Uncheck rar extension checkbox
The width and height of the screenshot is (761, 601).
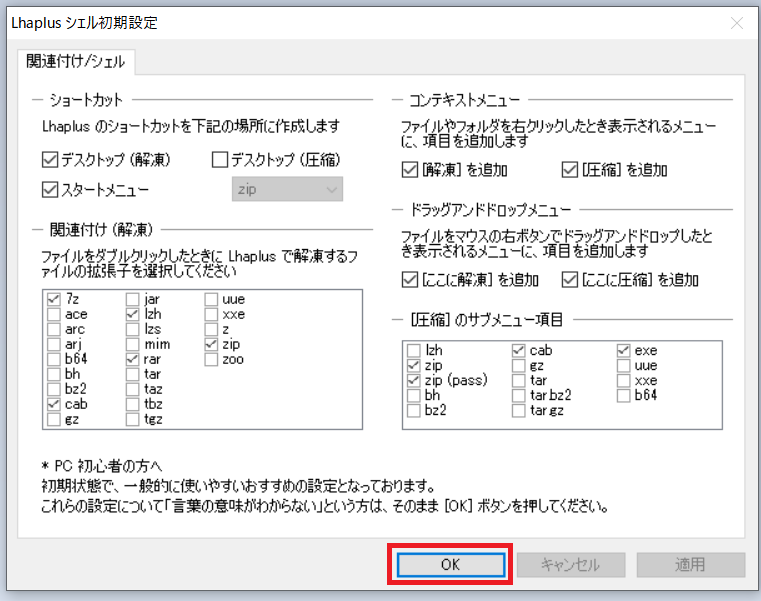pos(132,359)
